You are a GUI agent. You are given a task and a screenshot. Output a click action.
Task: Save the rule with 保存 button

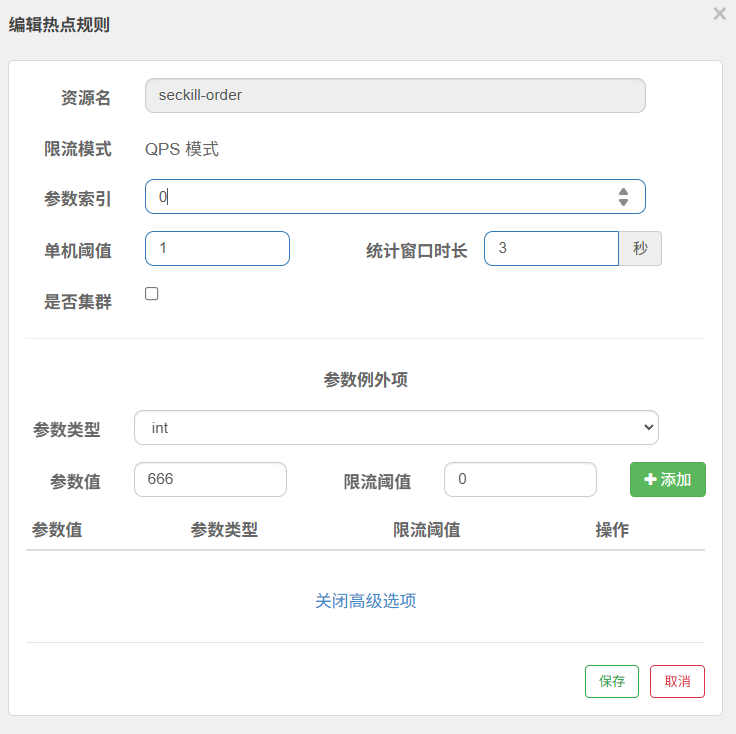point(612,681)
